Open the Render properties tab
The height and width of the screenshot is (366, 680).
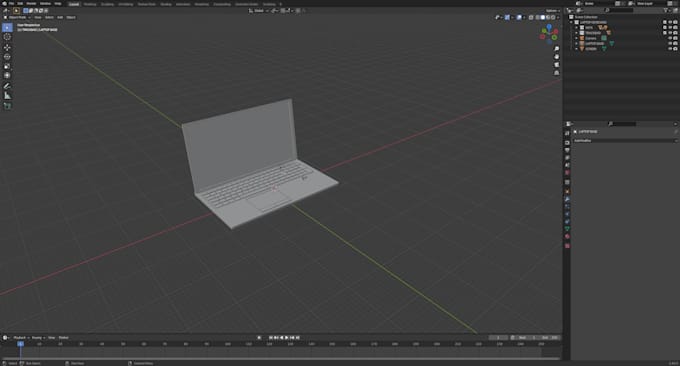coord(567,142)
